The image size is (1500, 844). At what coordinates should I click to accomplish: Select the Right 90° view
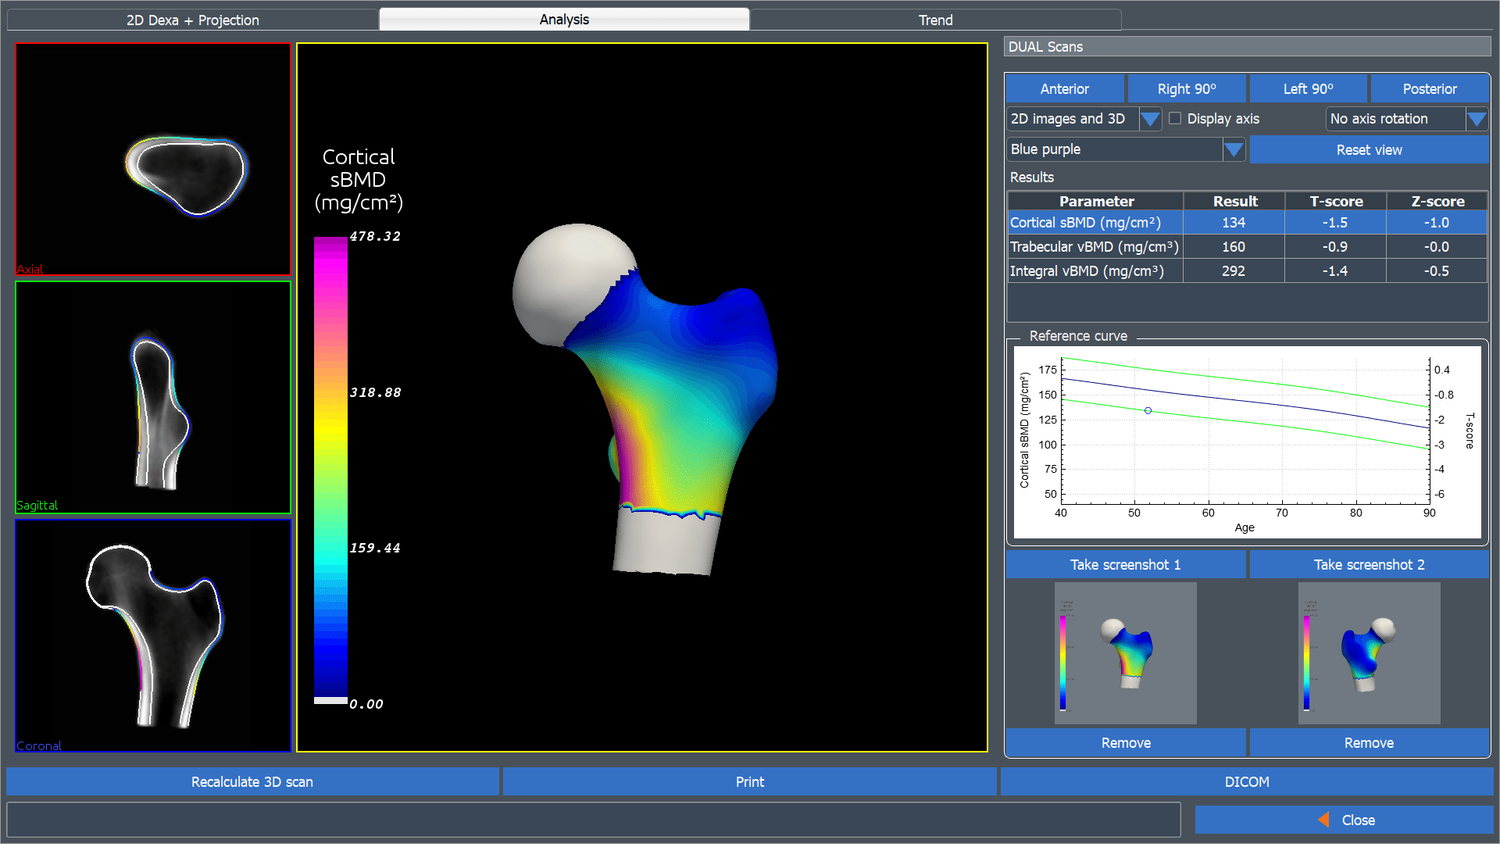[x=1186, y=88]
